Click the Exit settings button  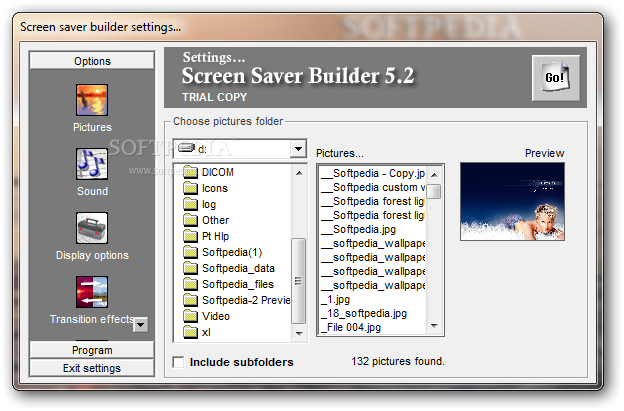pyautogui.click(x=92, y=368)
